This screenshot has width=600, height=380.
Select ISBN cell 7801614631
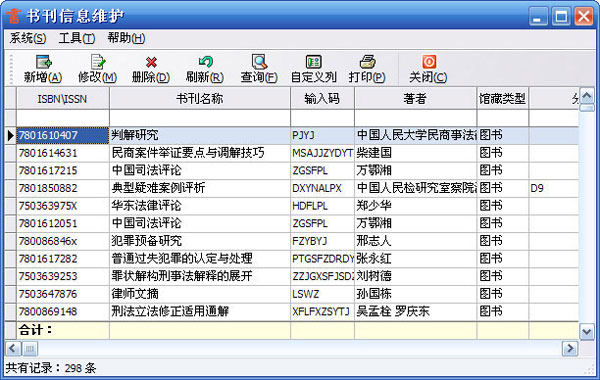click(63, 153)
